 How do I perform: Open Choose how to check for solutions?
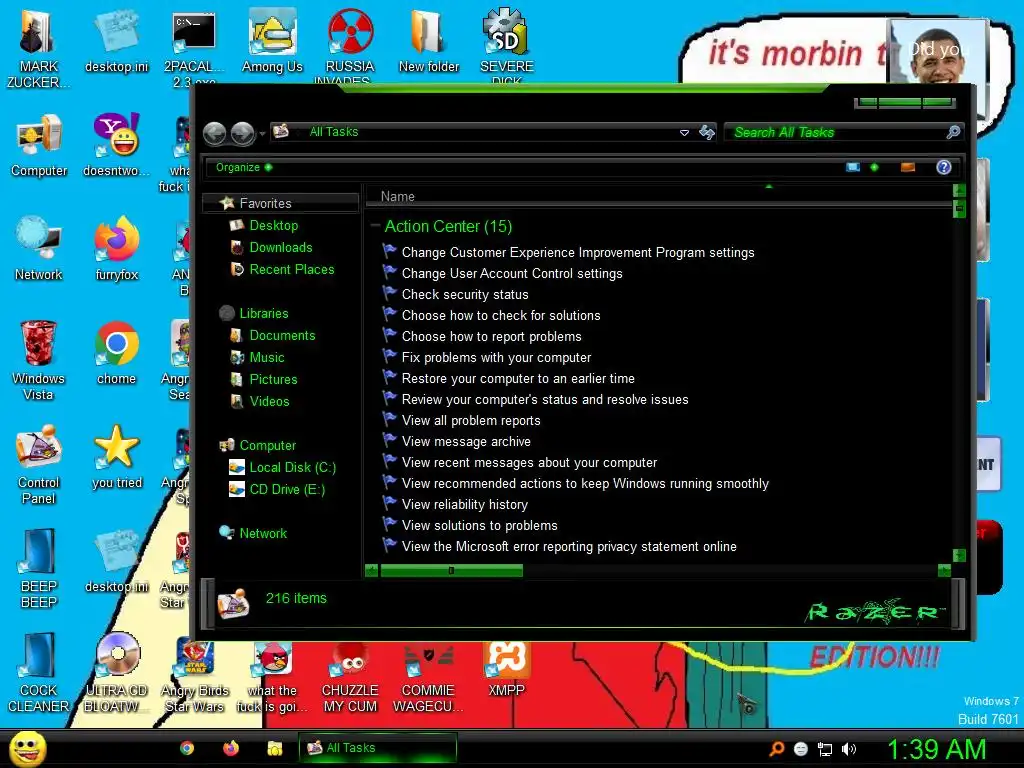[x=500, y=315]
